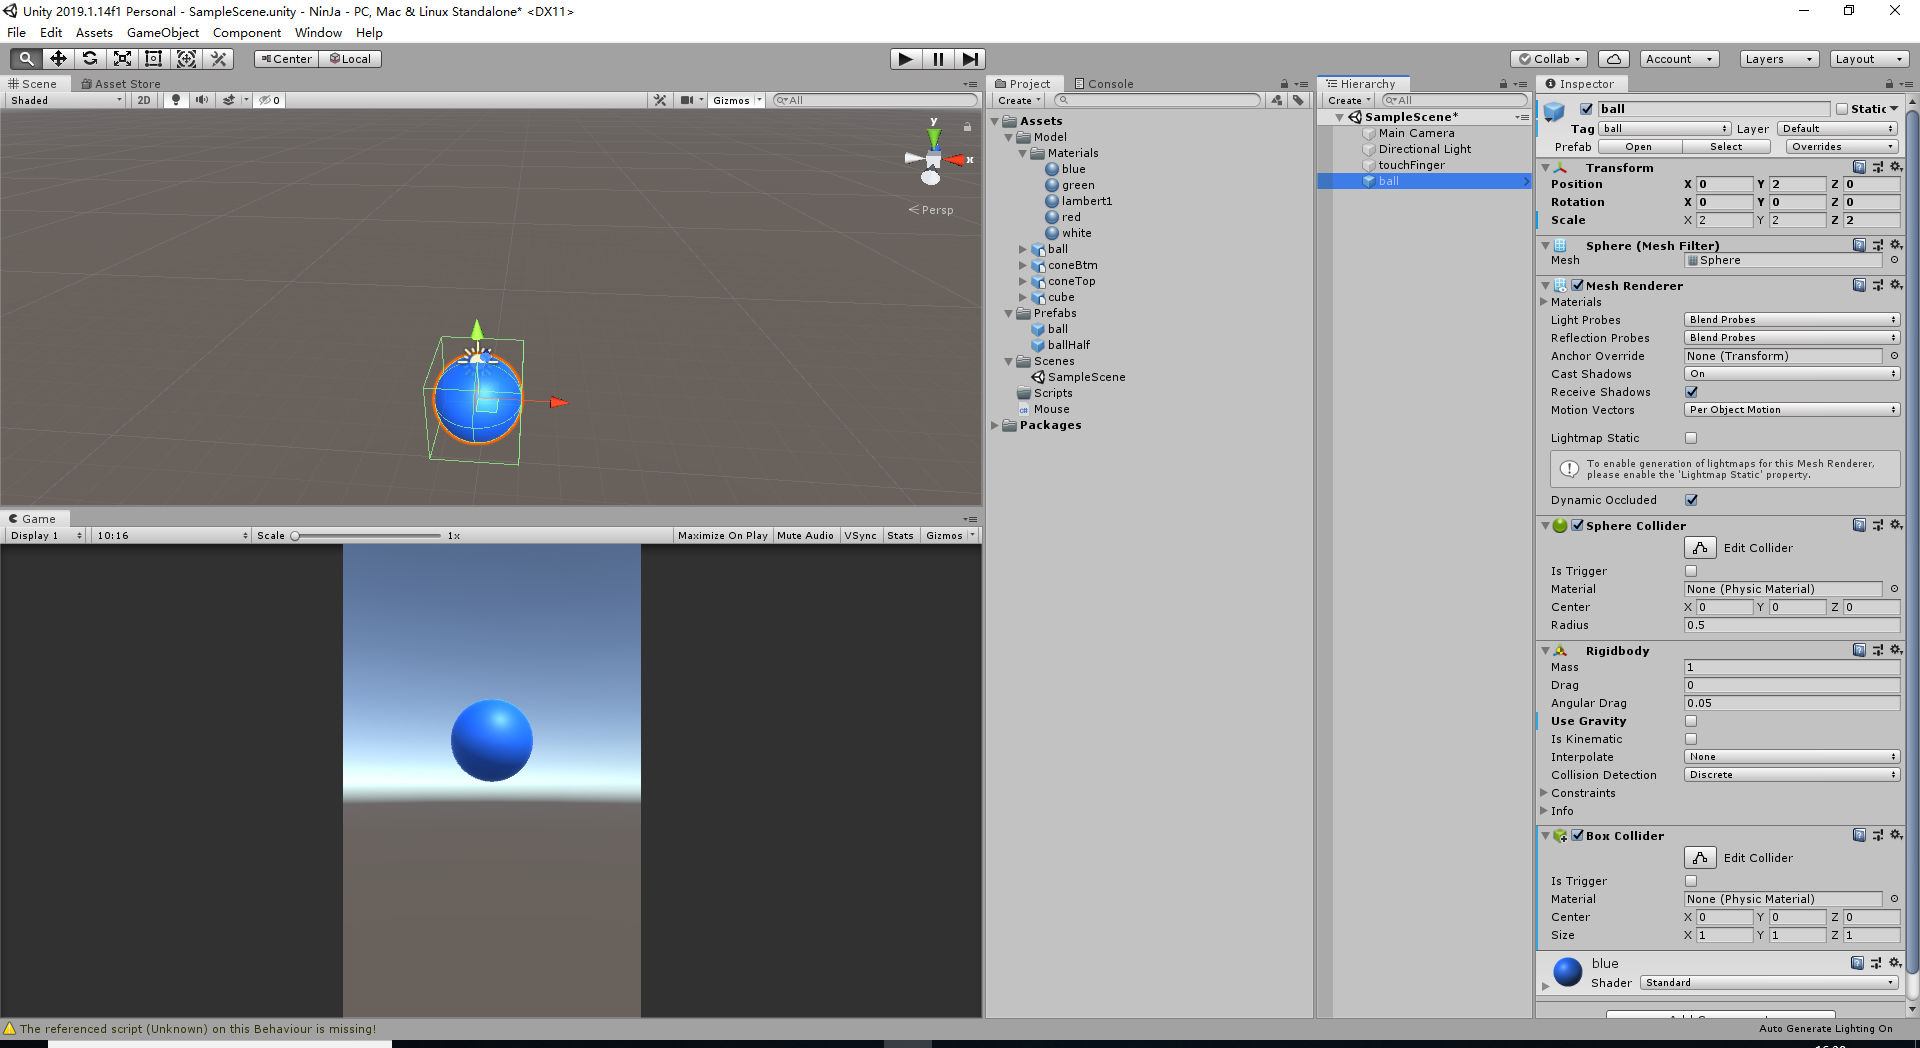
Task: Enable Is Kinematic checkbox
Action: pyautogui.click(x=1691, y=739)
